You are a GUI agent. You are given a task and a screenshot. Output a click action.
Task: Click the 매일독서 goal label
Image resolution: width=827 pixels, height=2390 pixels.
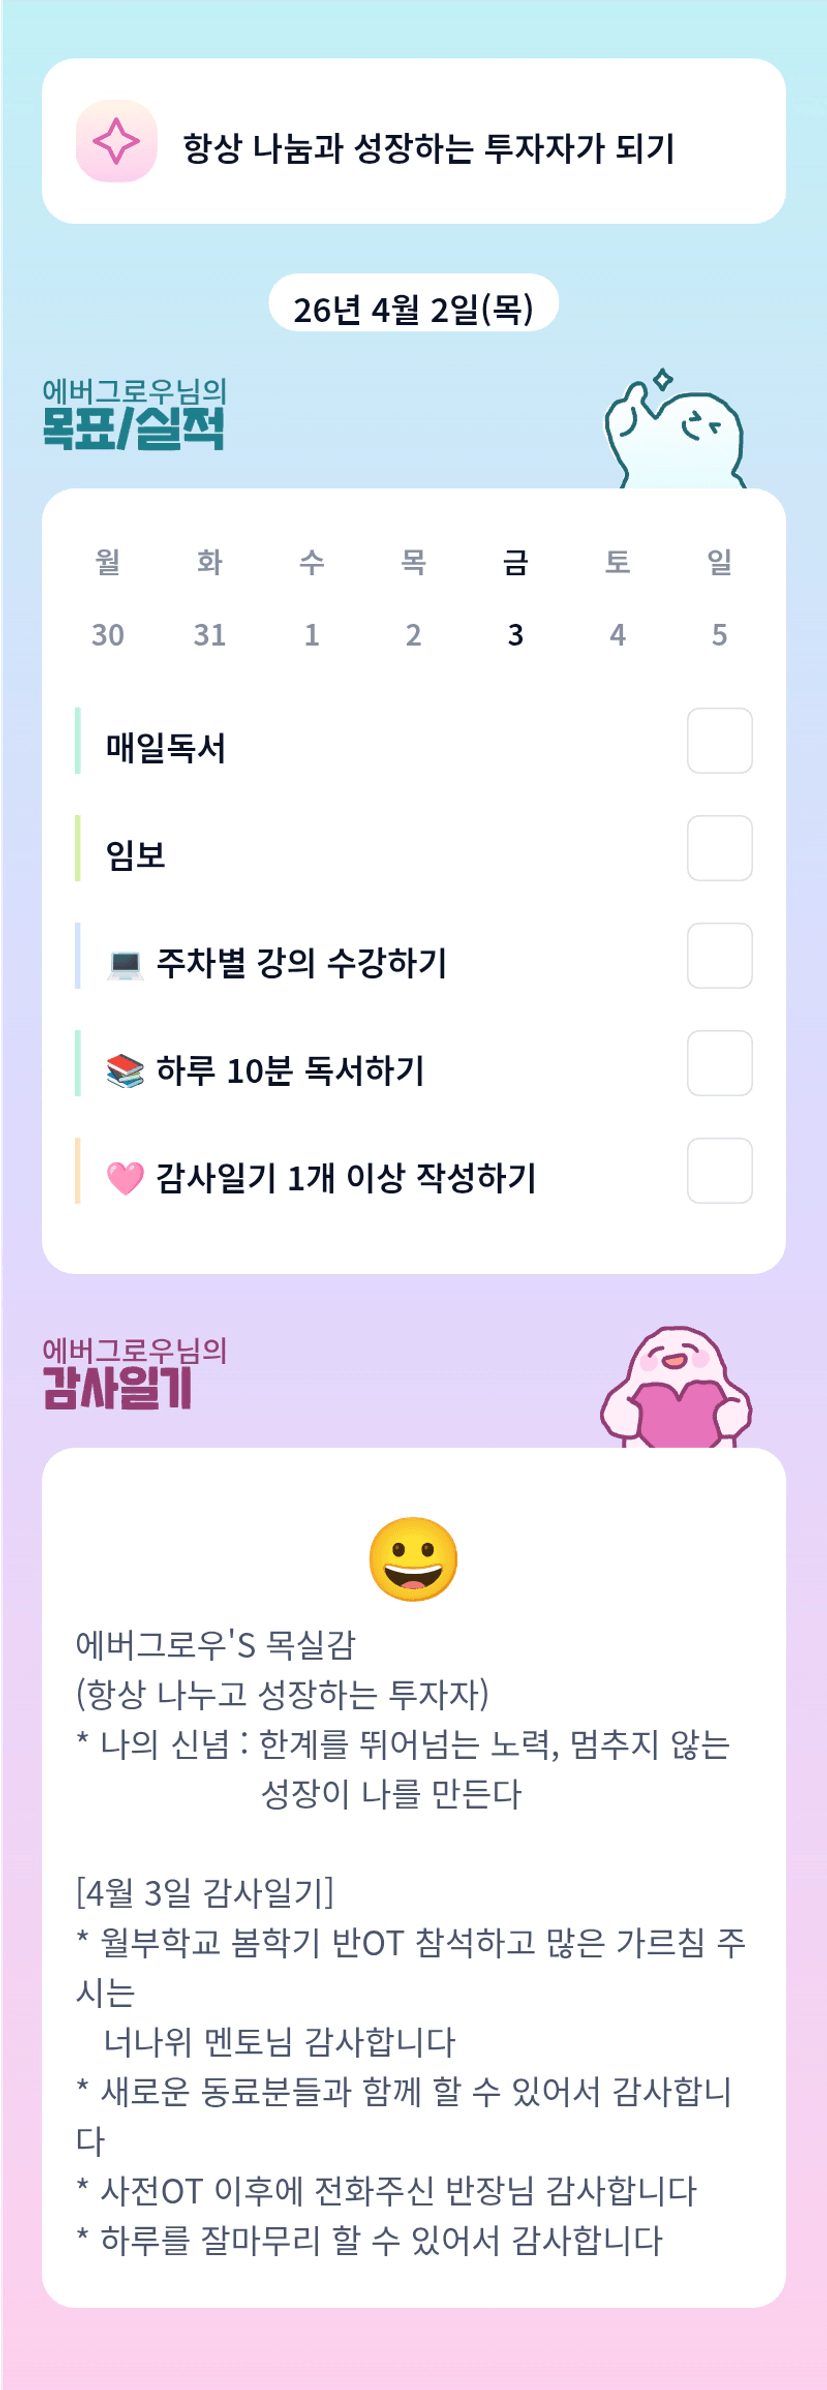(166, 748)
